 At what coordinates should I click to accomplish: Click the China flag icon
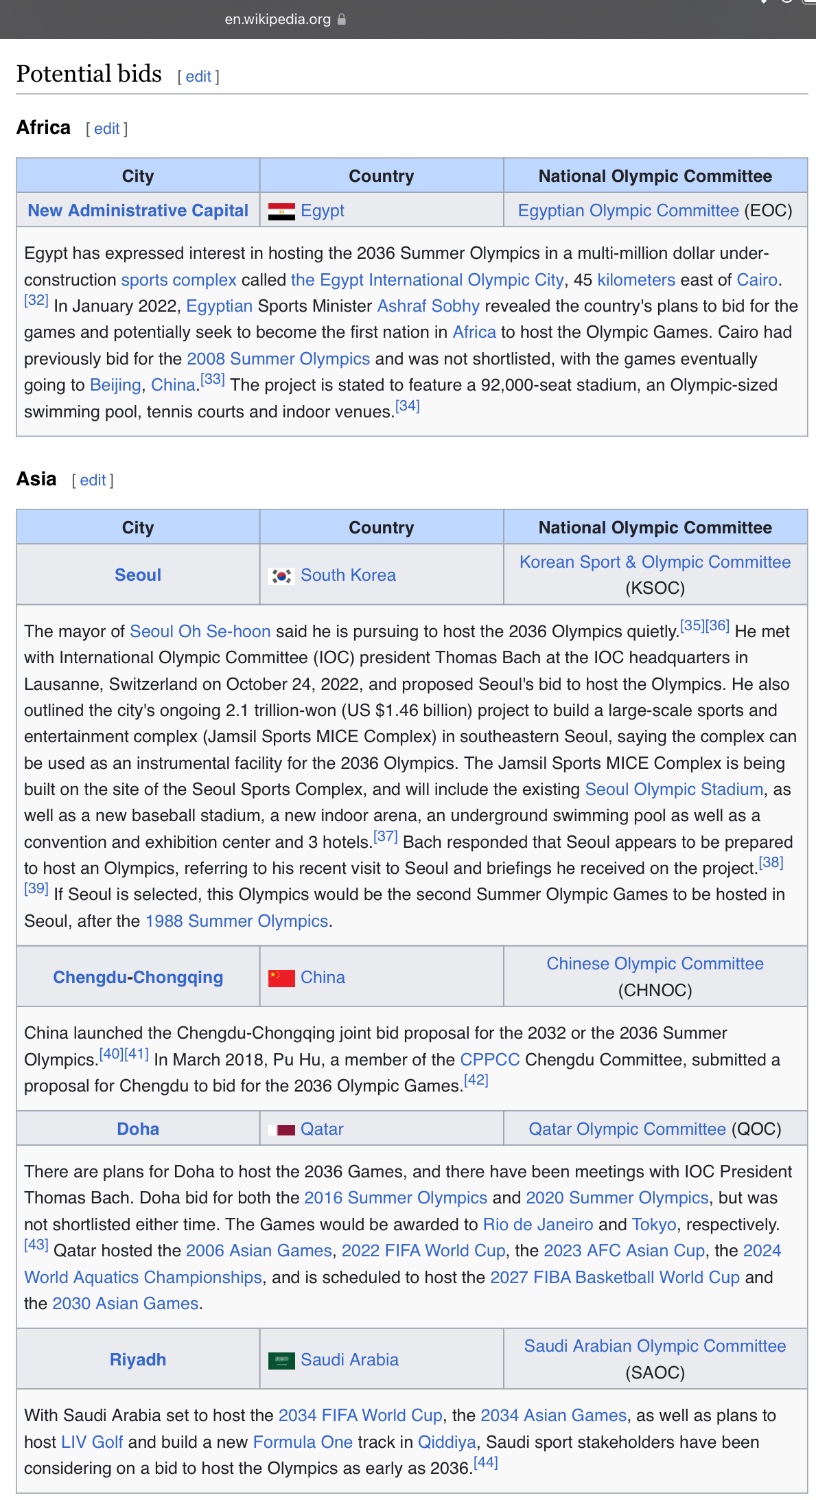click(281, 977)
